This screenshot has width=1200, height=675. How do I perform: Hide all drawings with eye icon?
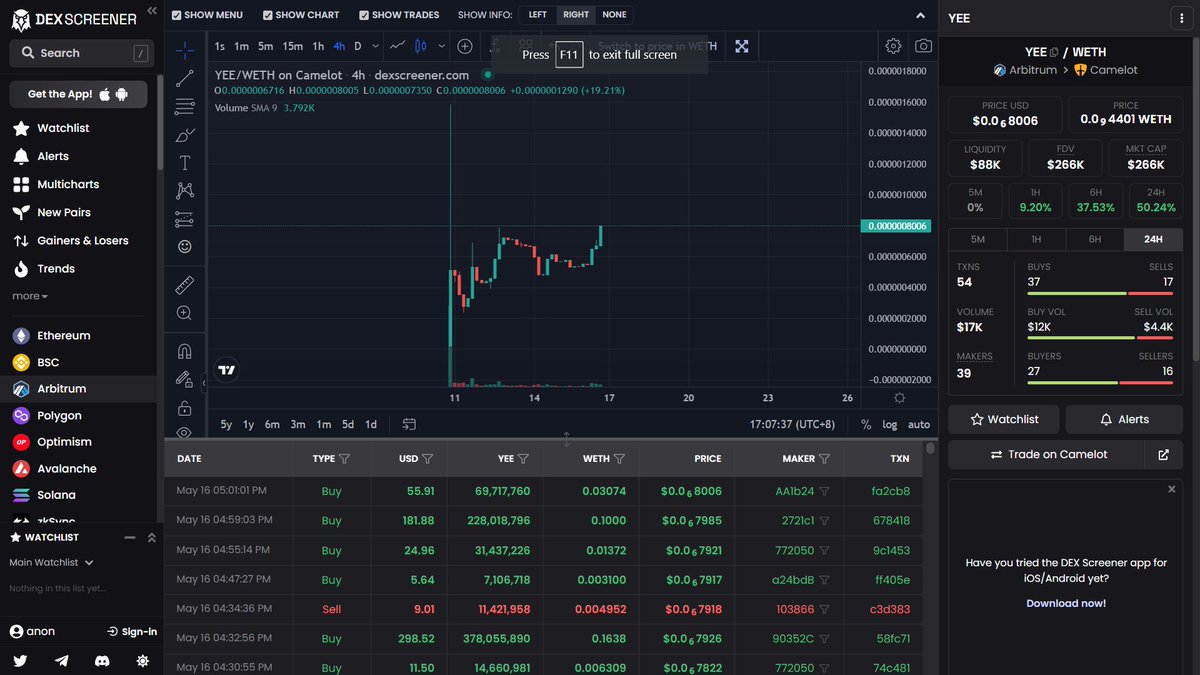pyautogui.click(x=185, y=433)
